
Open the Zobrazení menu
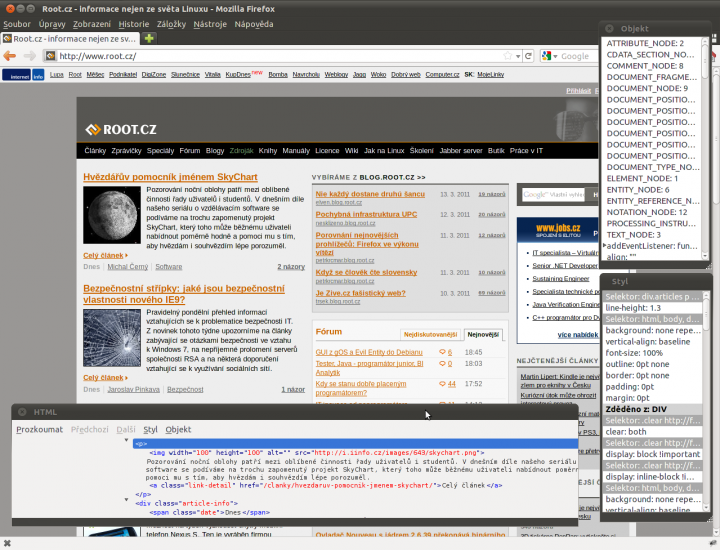click(92, 24)
